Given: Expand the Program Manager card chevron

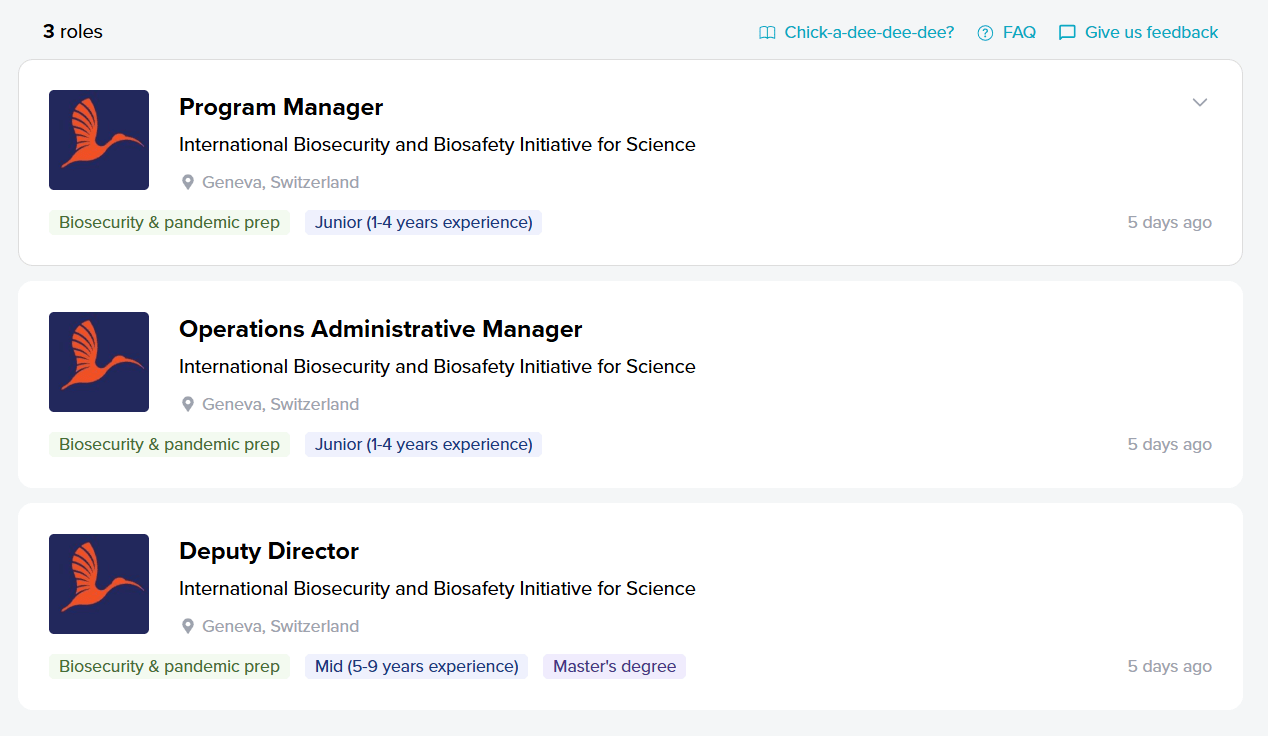Looking at the screenshot, I should tap(1200, 102).
